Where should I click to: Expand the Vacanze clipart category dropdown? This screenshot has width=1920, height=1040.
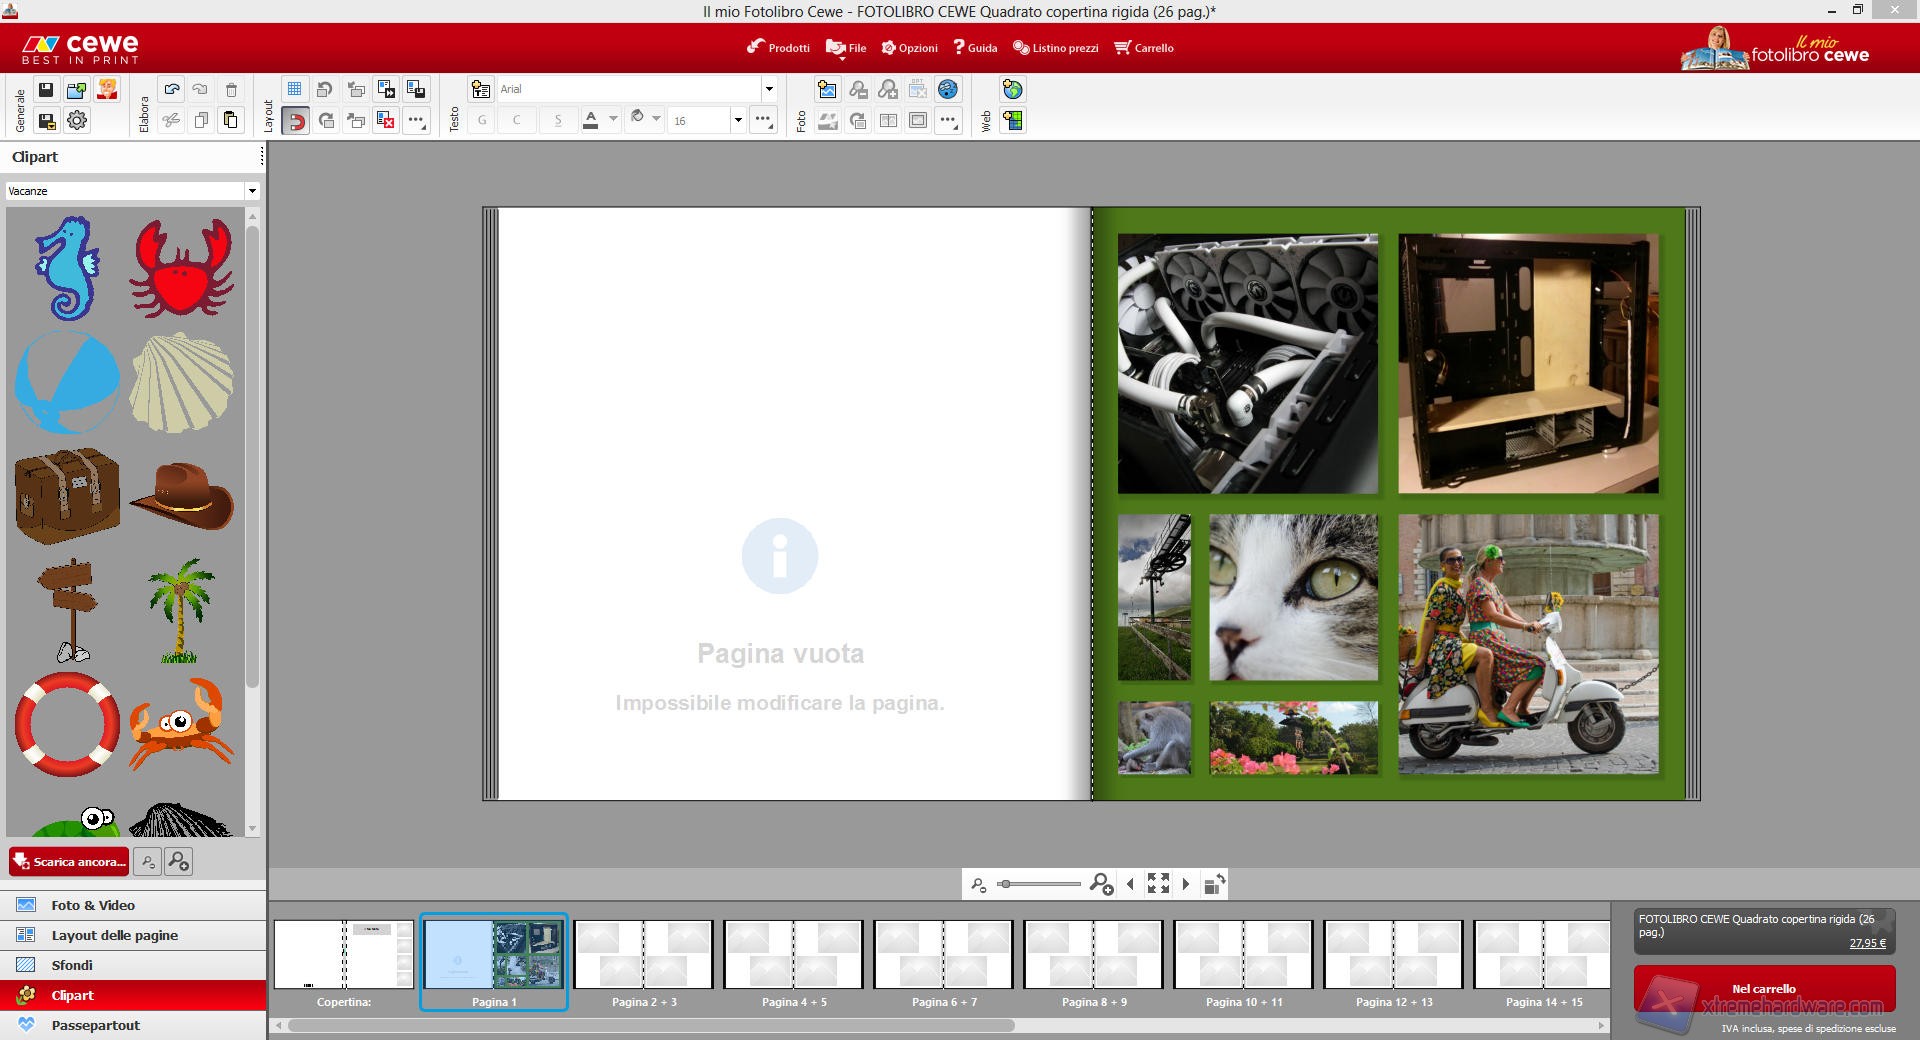pyautogui.click(x=252, y=191)
